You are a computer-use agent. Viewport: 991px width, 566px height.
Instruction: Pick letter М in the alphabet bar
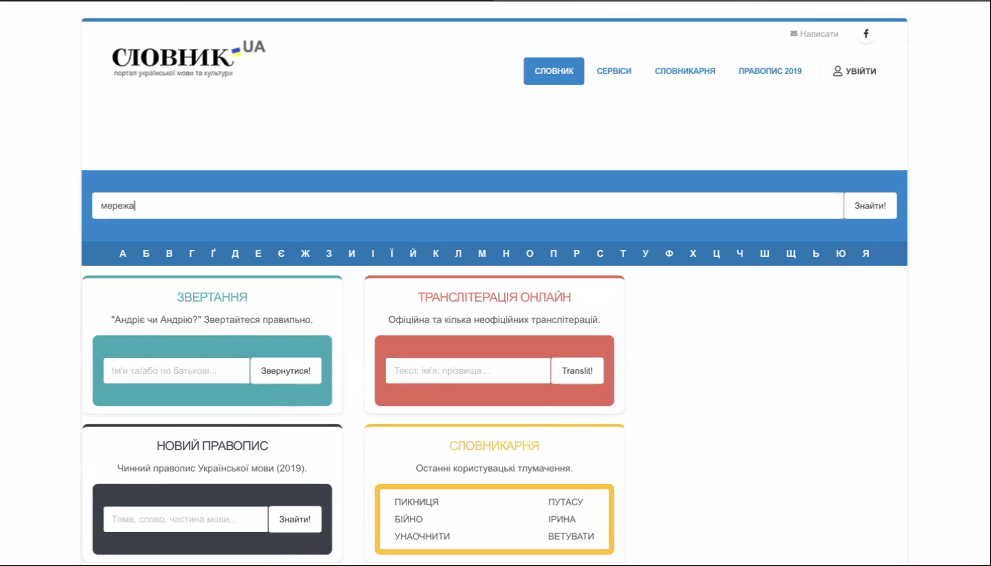tap(482, 254)
